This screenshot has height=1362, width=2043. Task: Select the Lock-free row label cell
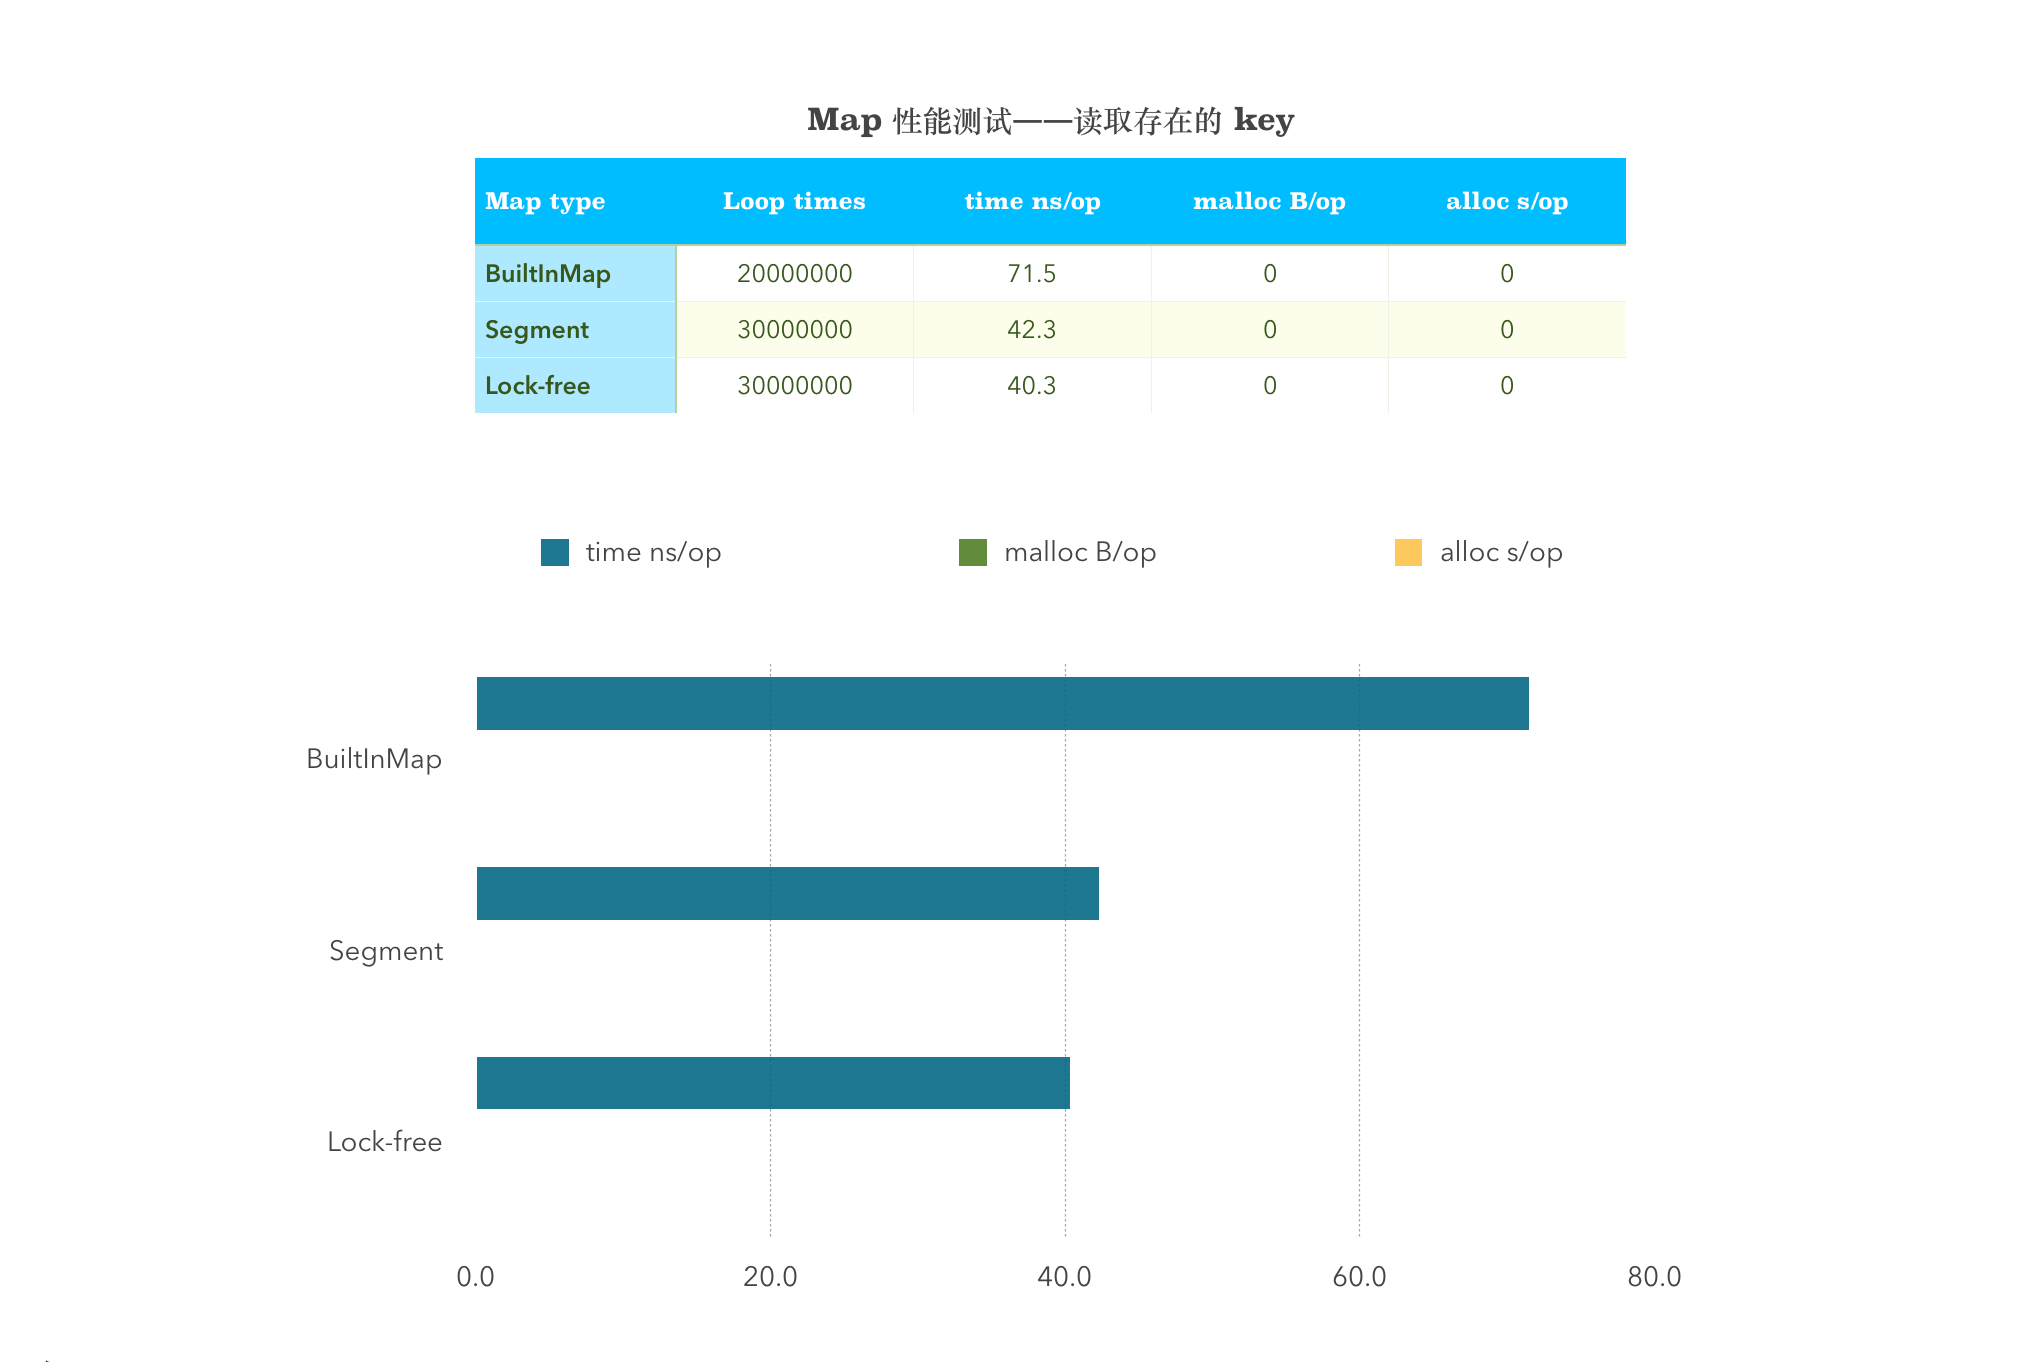click(538, 386)
